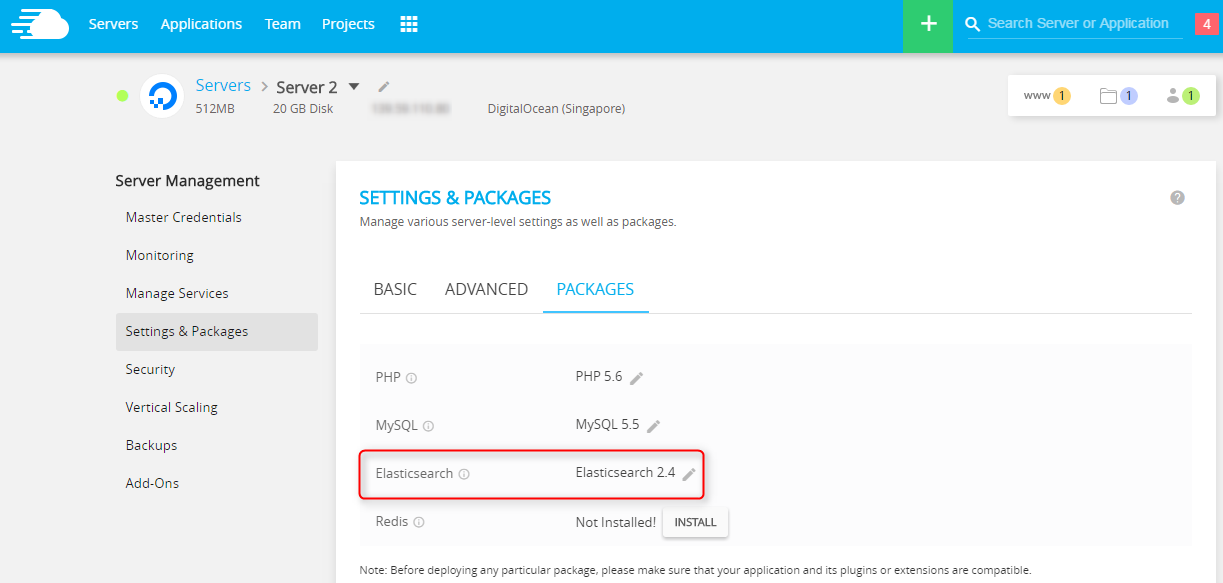
Task: Open Applications in the top menu
Action: [x=201, y=24]
